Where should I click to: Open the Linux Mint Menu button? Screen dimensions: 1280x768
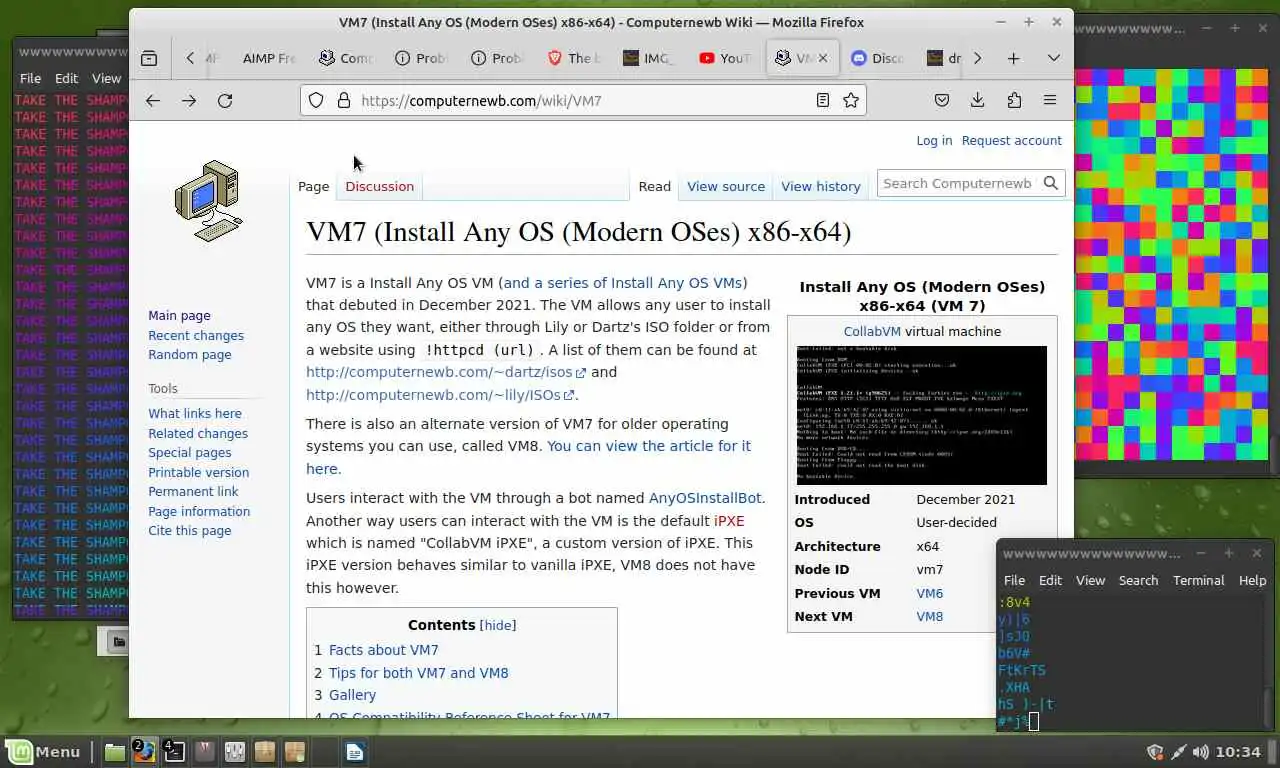click(44, 751)
